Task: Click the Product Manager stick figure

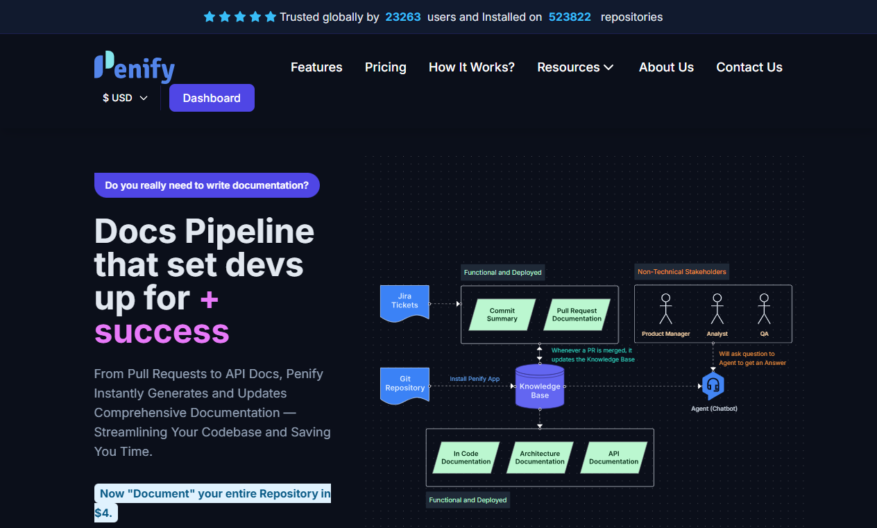Action: pos(665,309)
